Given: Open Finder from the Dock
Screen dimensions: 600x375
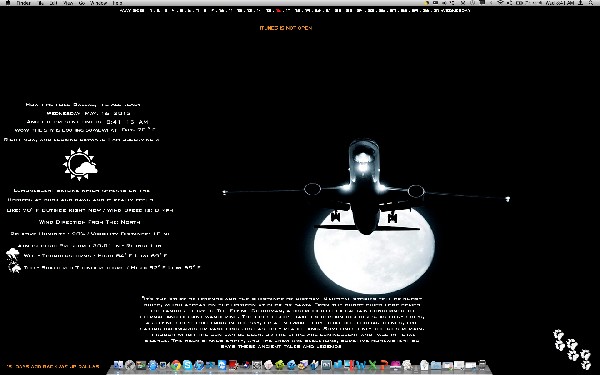Looking at the screenshot, I should [x=118, y=365].
